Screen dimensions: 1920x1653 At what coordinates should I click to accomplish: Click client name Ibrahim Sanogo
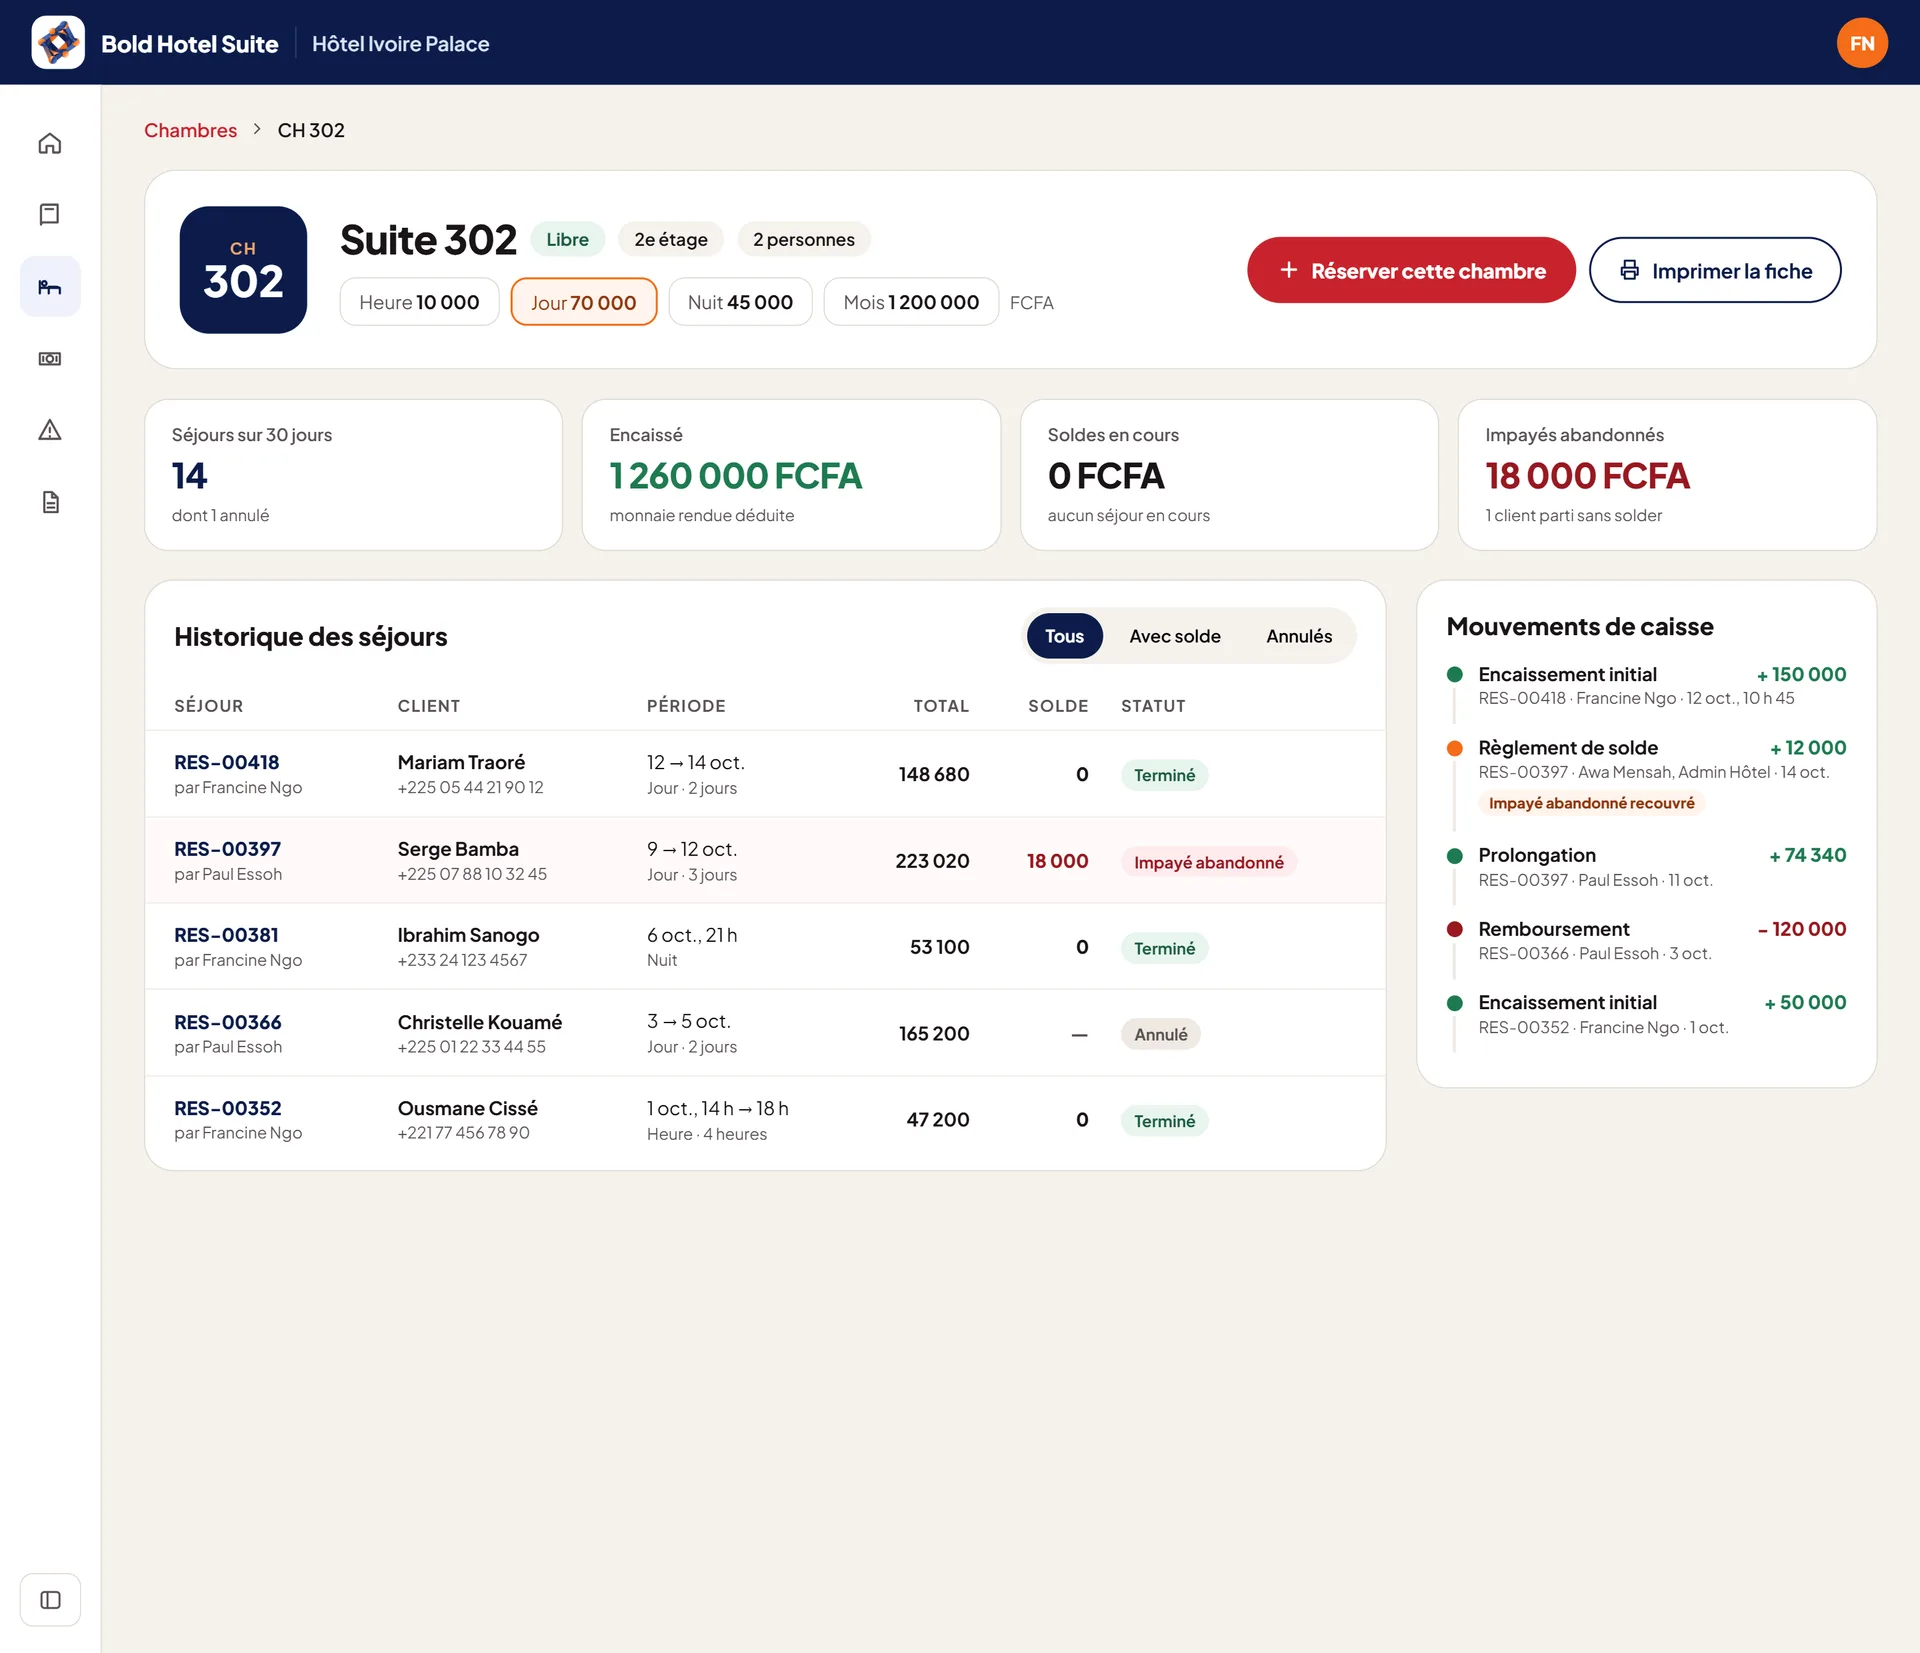click(468, 935)
